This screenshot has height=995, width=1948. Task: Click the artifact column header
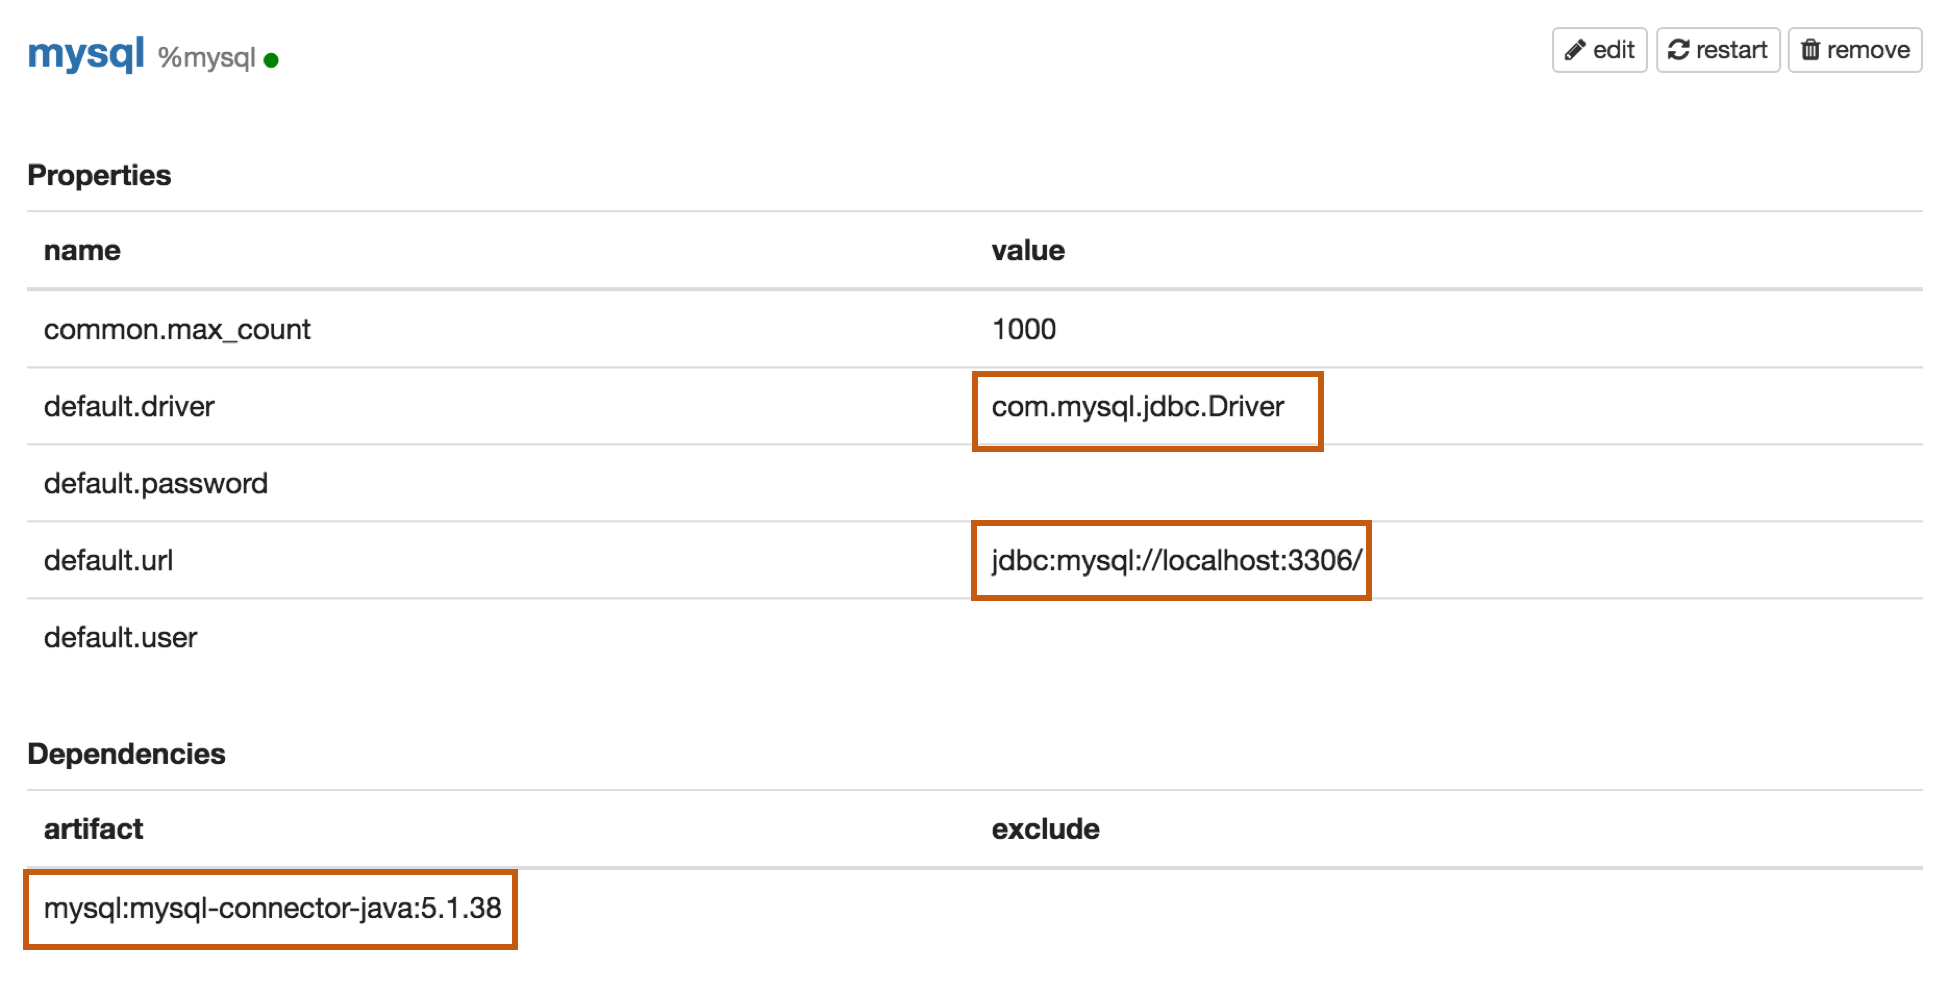coord(93,829)
